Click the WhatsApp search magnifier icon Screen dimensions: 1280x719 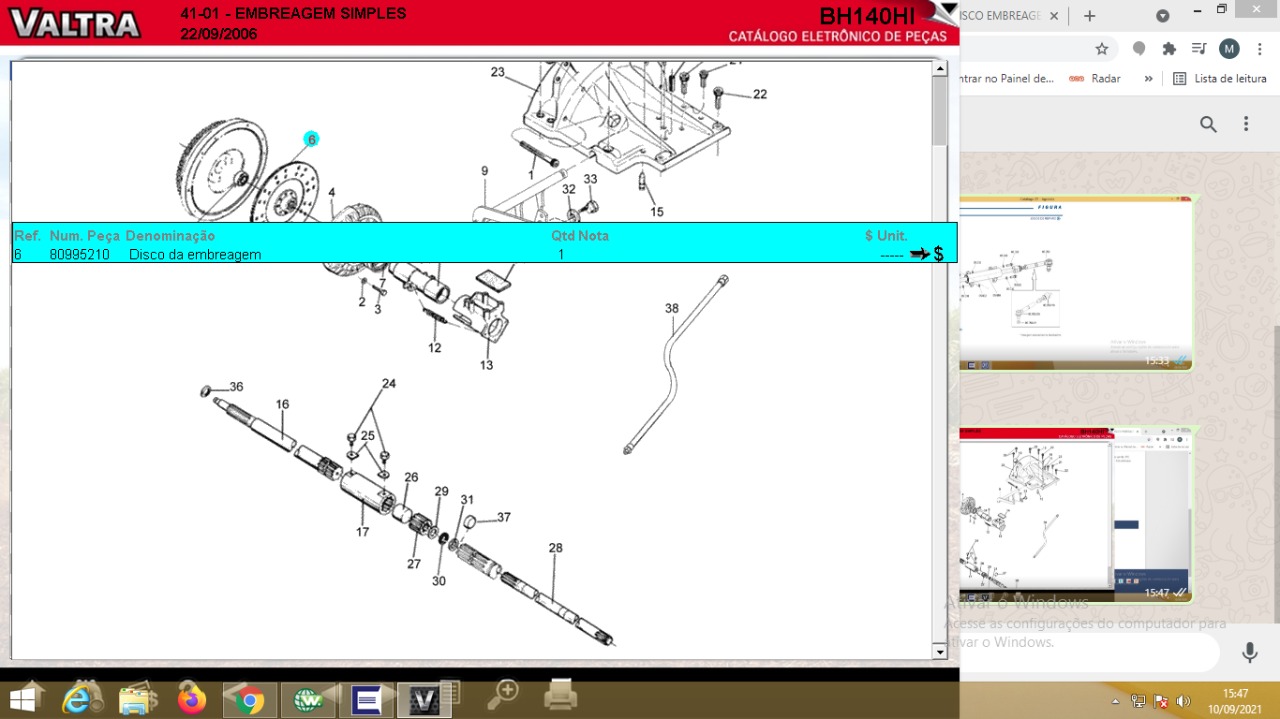point(1208,124)
